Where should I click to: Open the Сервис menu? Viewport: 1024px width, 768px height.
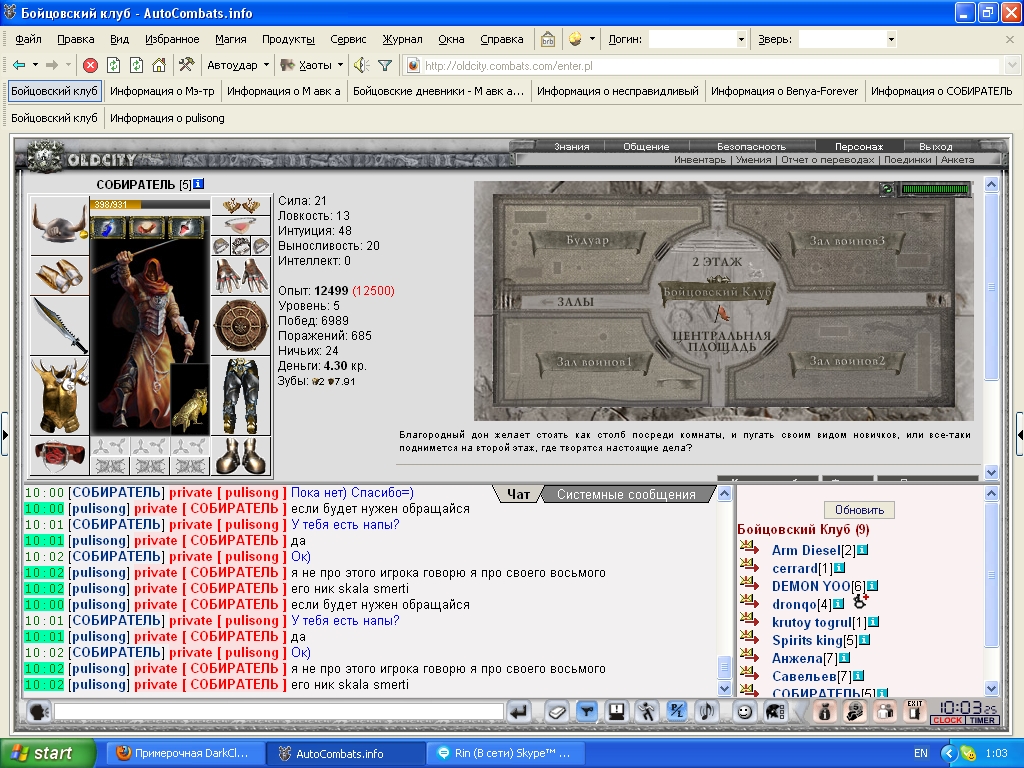[x=348, y=39]
